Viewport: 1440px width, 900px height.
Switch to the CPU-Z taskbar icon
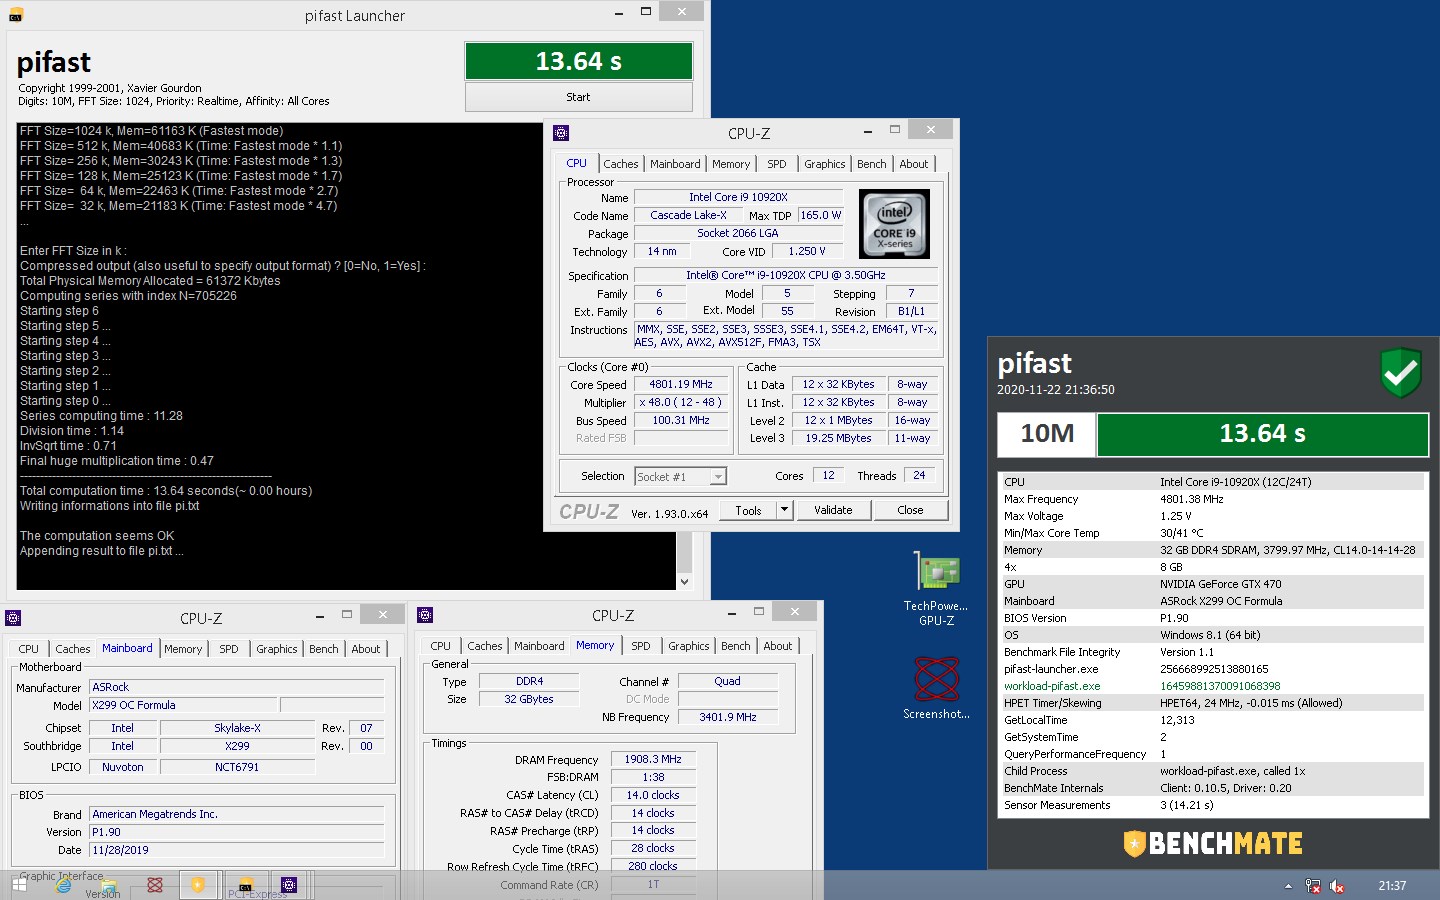pyautogui.click(x=289, y=885)
